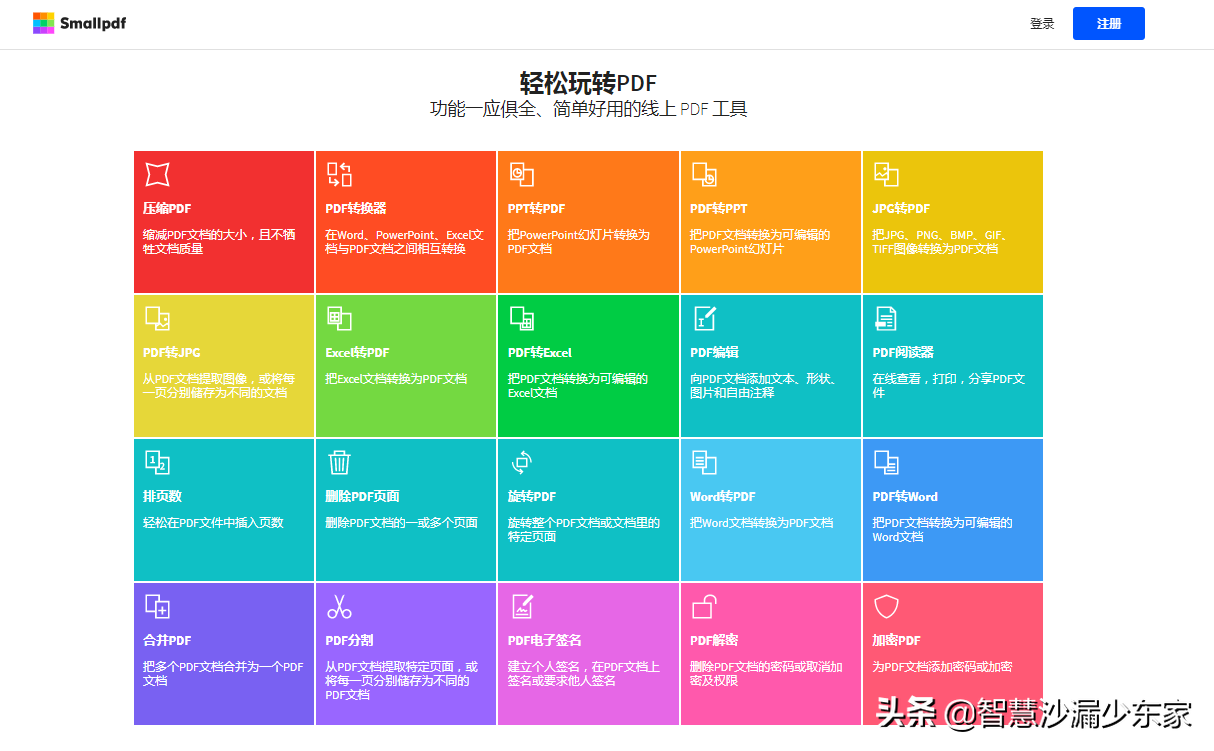Select the Word转PDF tile title
Viewport: 1214px width, 751px height.
click(x=723, y=497)
